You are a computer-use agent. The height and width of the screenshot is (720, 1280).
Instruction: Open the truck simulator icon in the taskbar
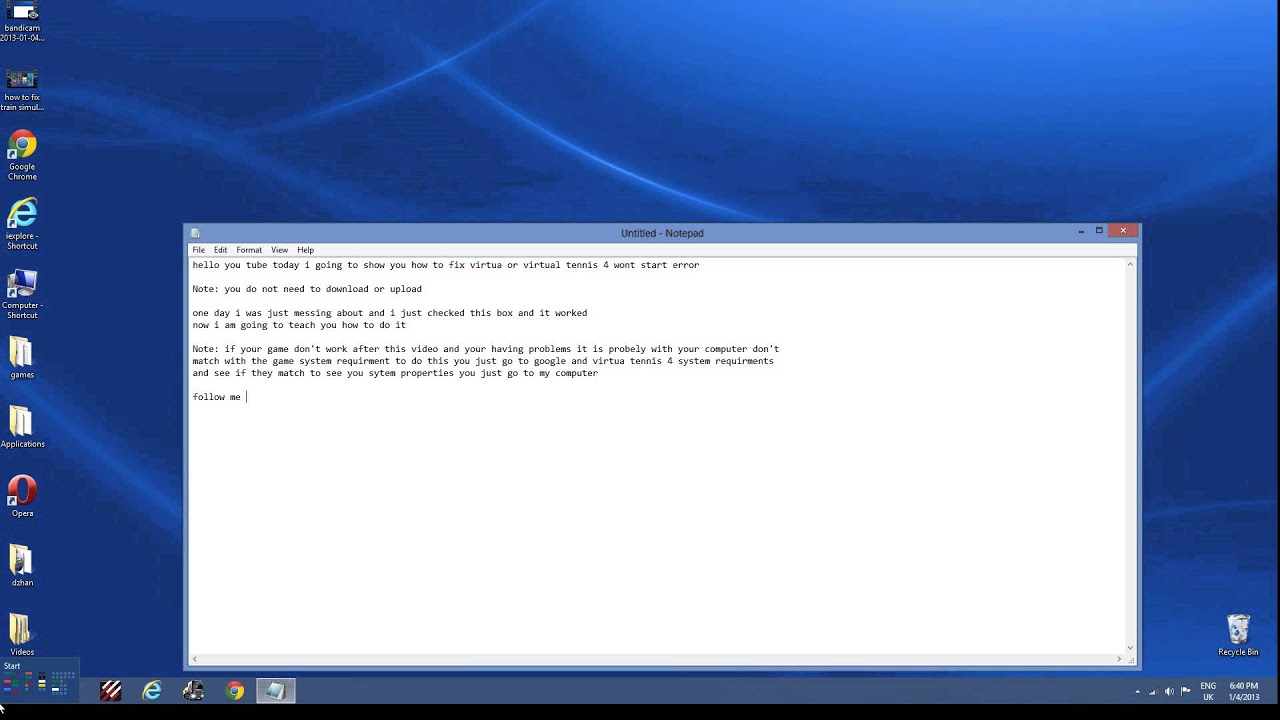pyautogui.click(x=194, y=690)
